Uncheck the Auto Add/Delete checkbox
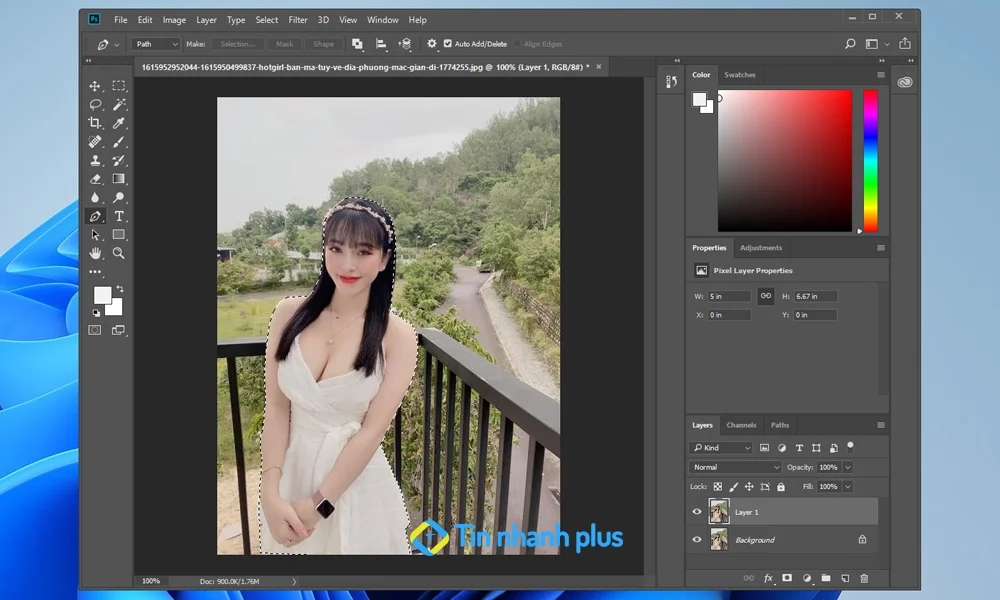 [448, 44]
